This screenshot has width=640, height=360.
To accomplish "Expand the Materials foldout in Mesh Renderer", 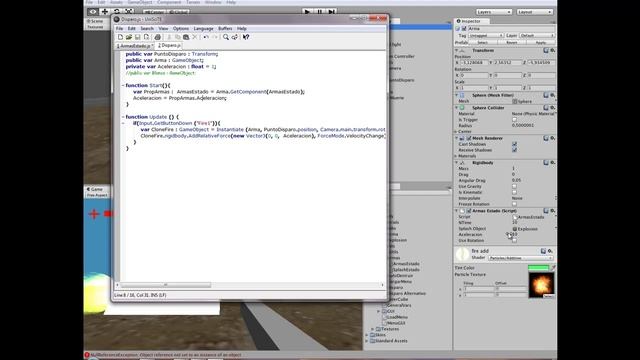I will coord(456,156).
